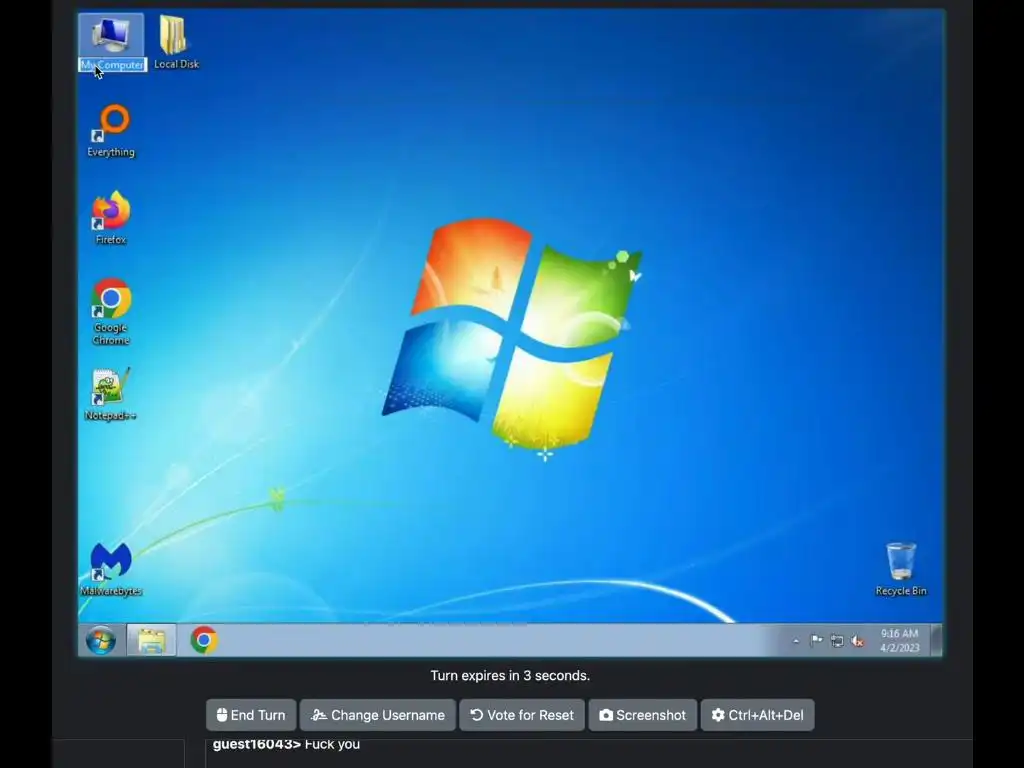Select the Malwarebytes desktop shortcut
This screenshot has height=768, width=1024.
click(111, 569)
